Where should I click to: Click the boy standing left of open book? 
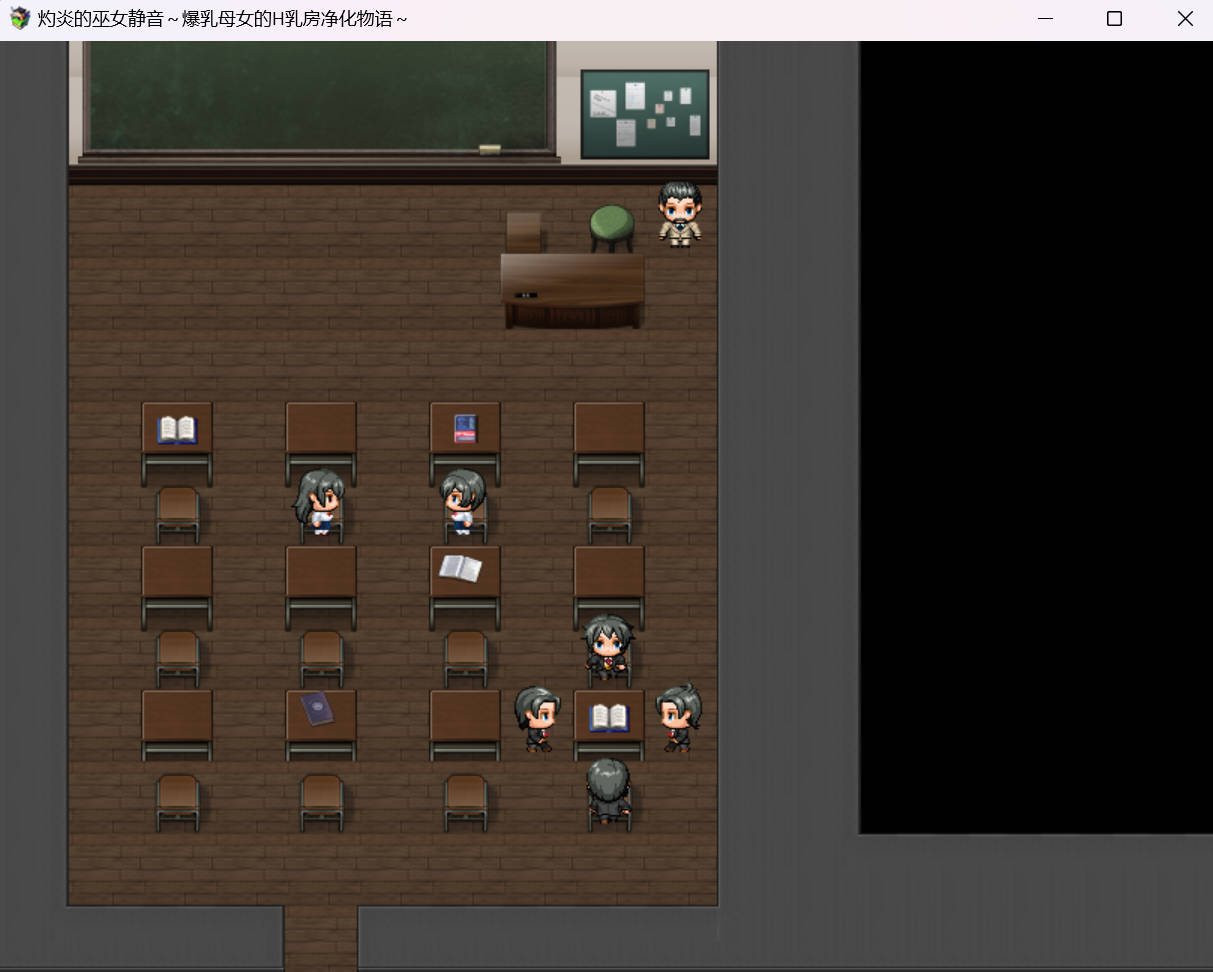[537, 718]
